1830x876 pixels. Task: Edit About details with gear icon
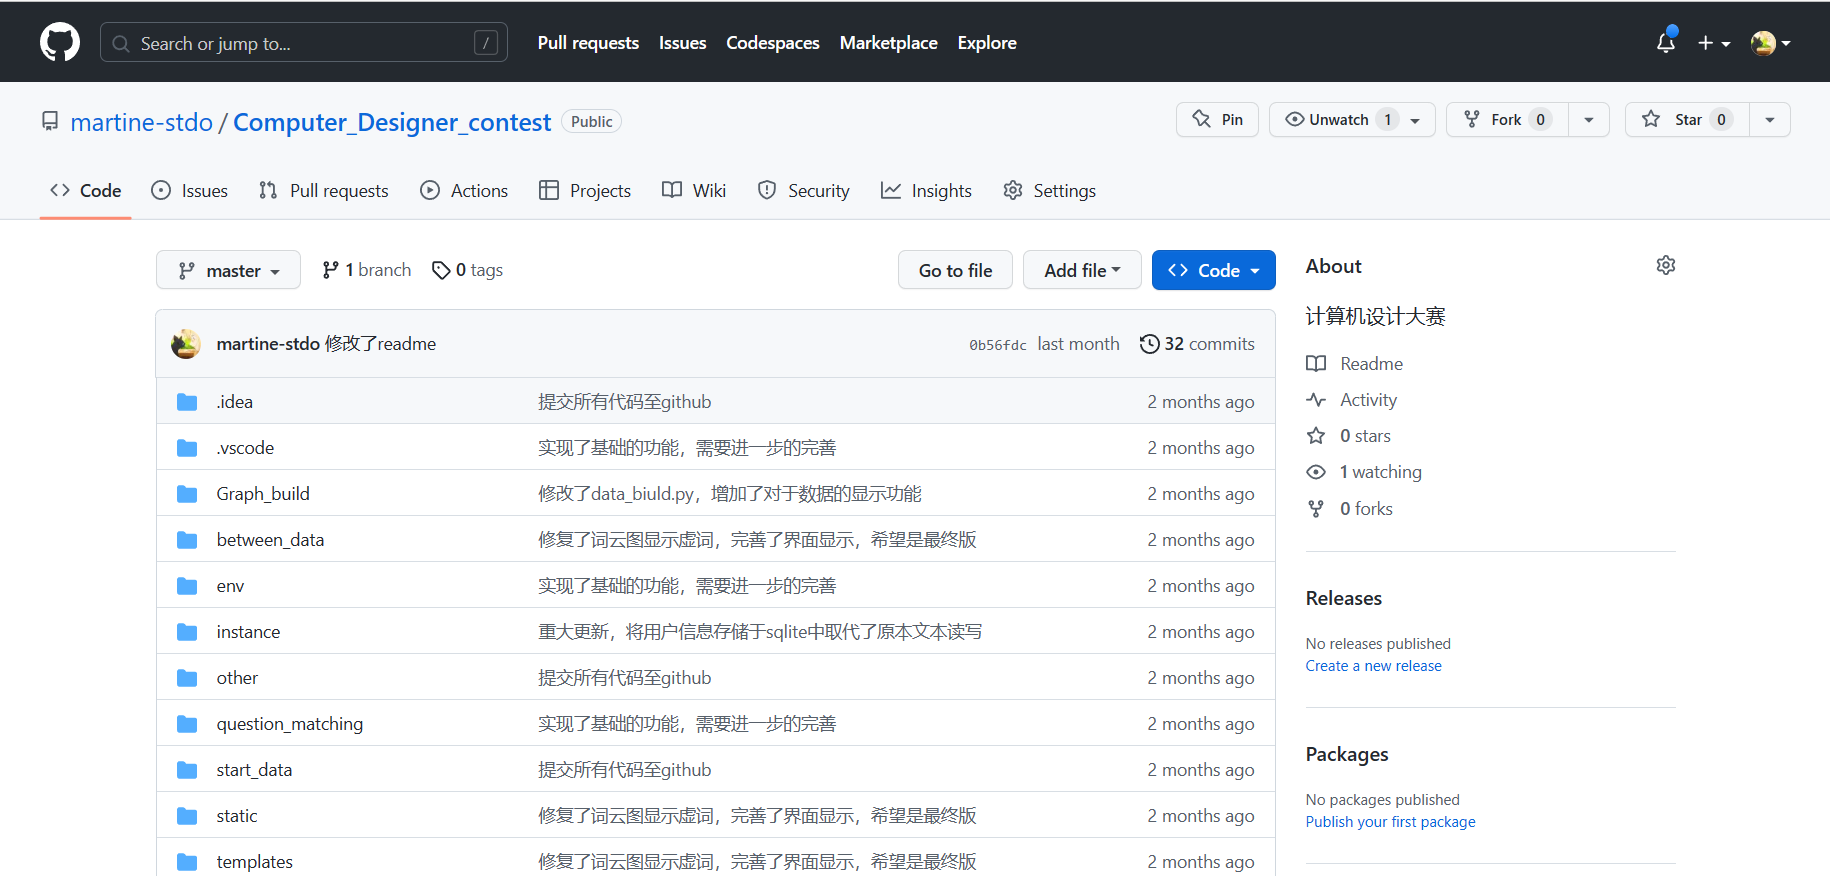coord(1665,265)
